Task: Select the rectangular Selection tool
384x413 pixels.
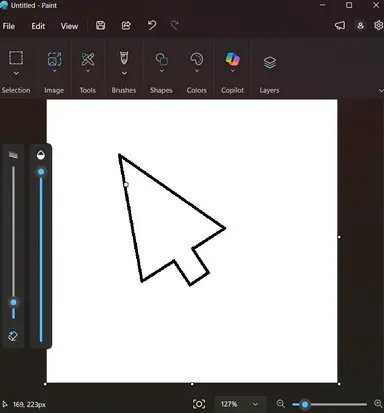Action: (16, 58)
